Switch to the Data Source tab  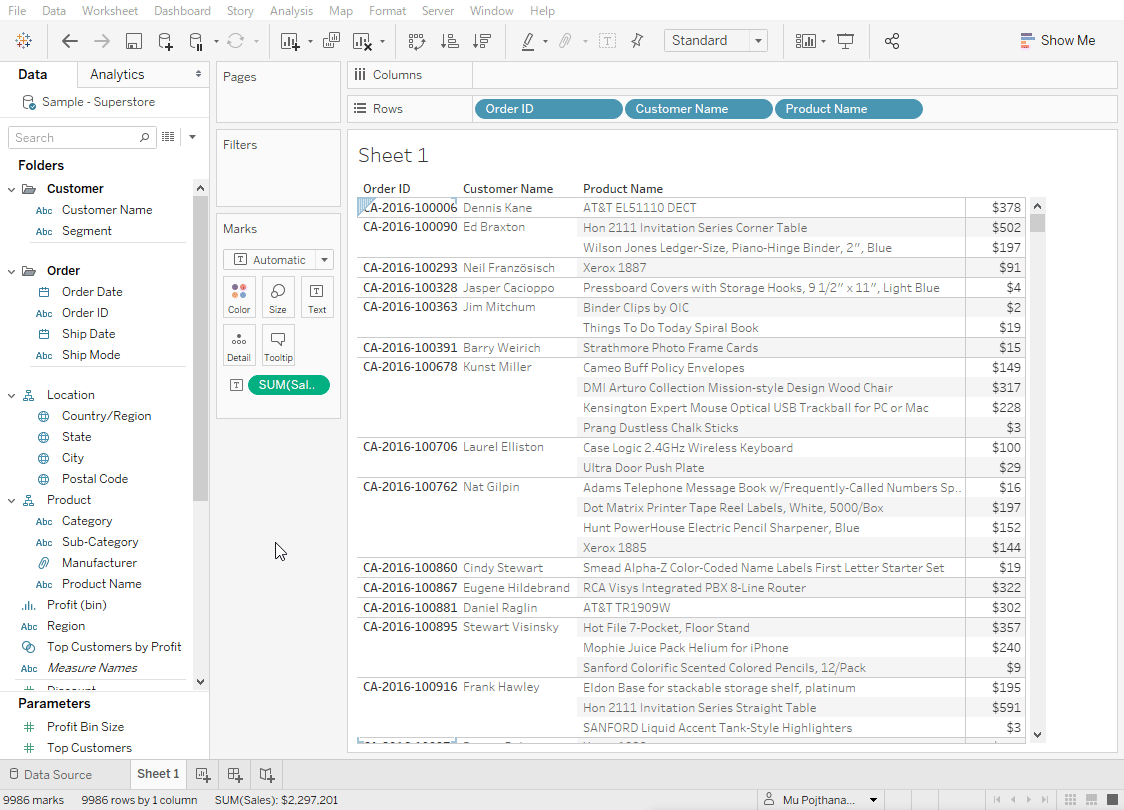coord(50,775)
